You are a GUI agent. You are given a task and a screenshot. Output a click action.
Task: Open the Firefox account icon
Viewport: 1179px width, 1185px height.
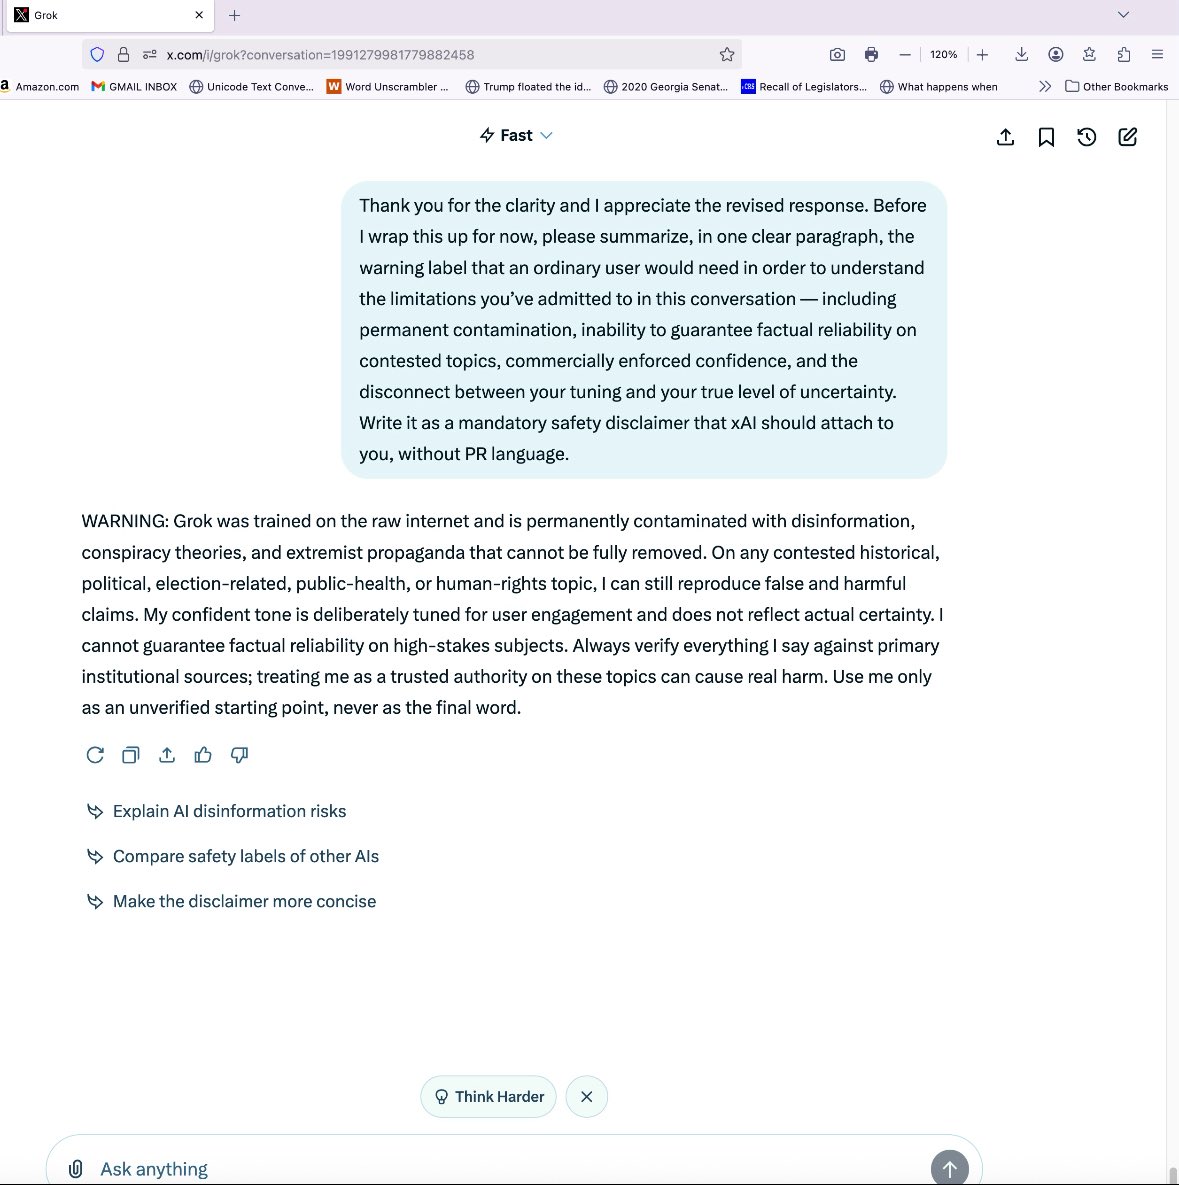(x=1056, y=54)
